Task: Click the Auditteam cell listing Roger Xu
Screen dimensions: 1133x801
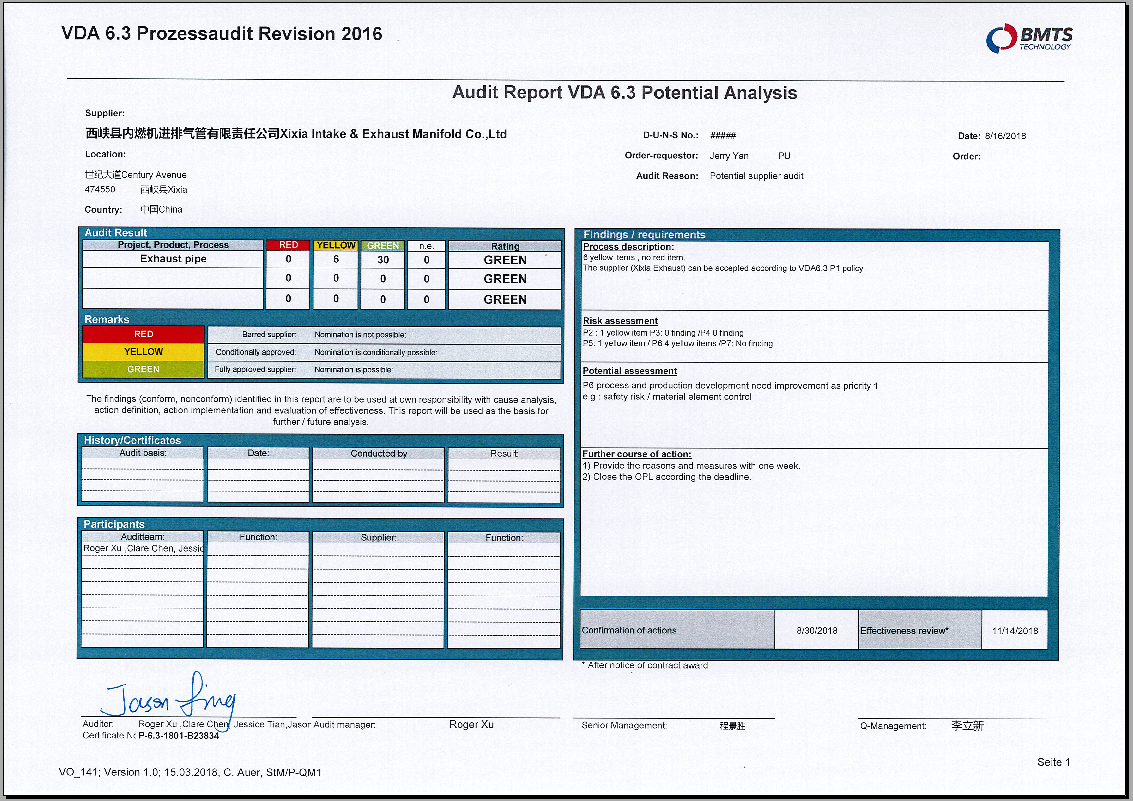Action: coord(142,549)
